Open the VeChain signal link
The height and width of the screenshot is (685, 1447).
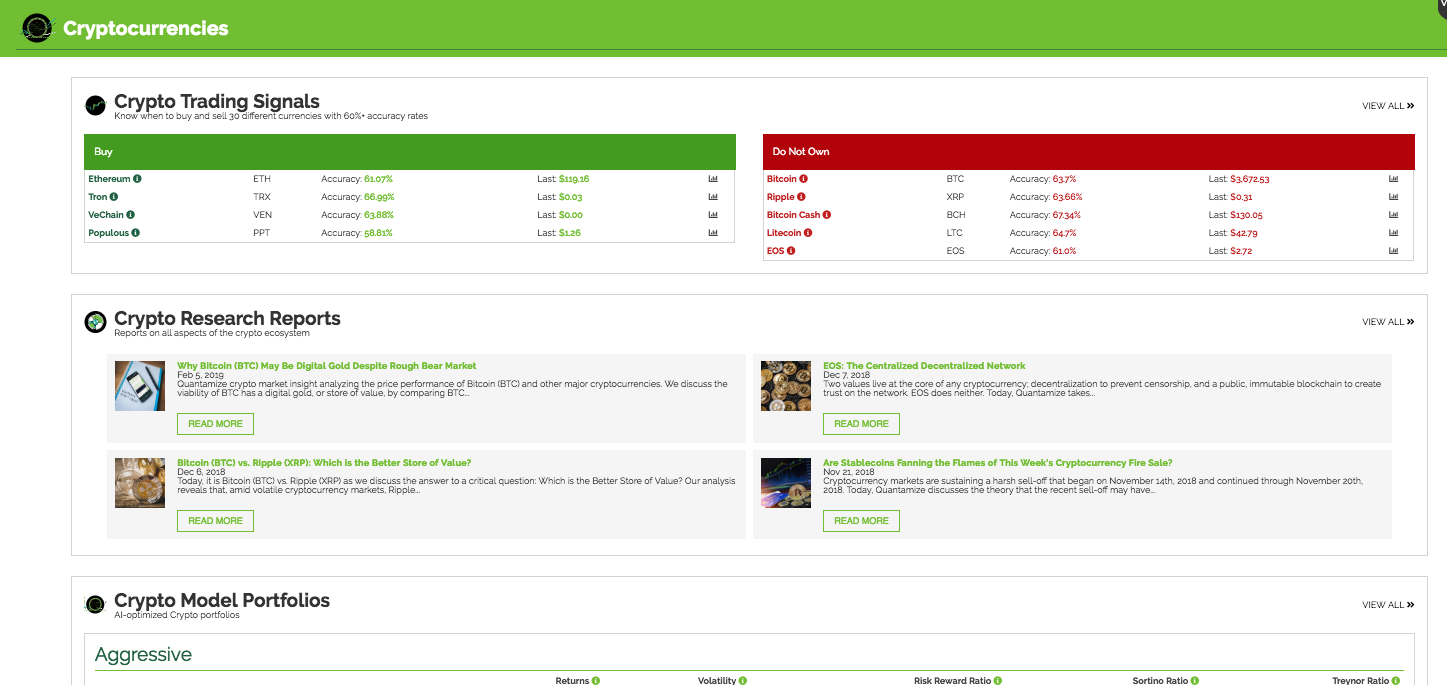(106, 215)
